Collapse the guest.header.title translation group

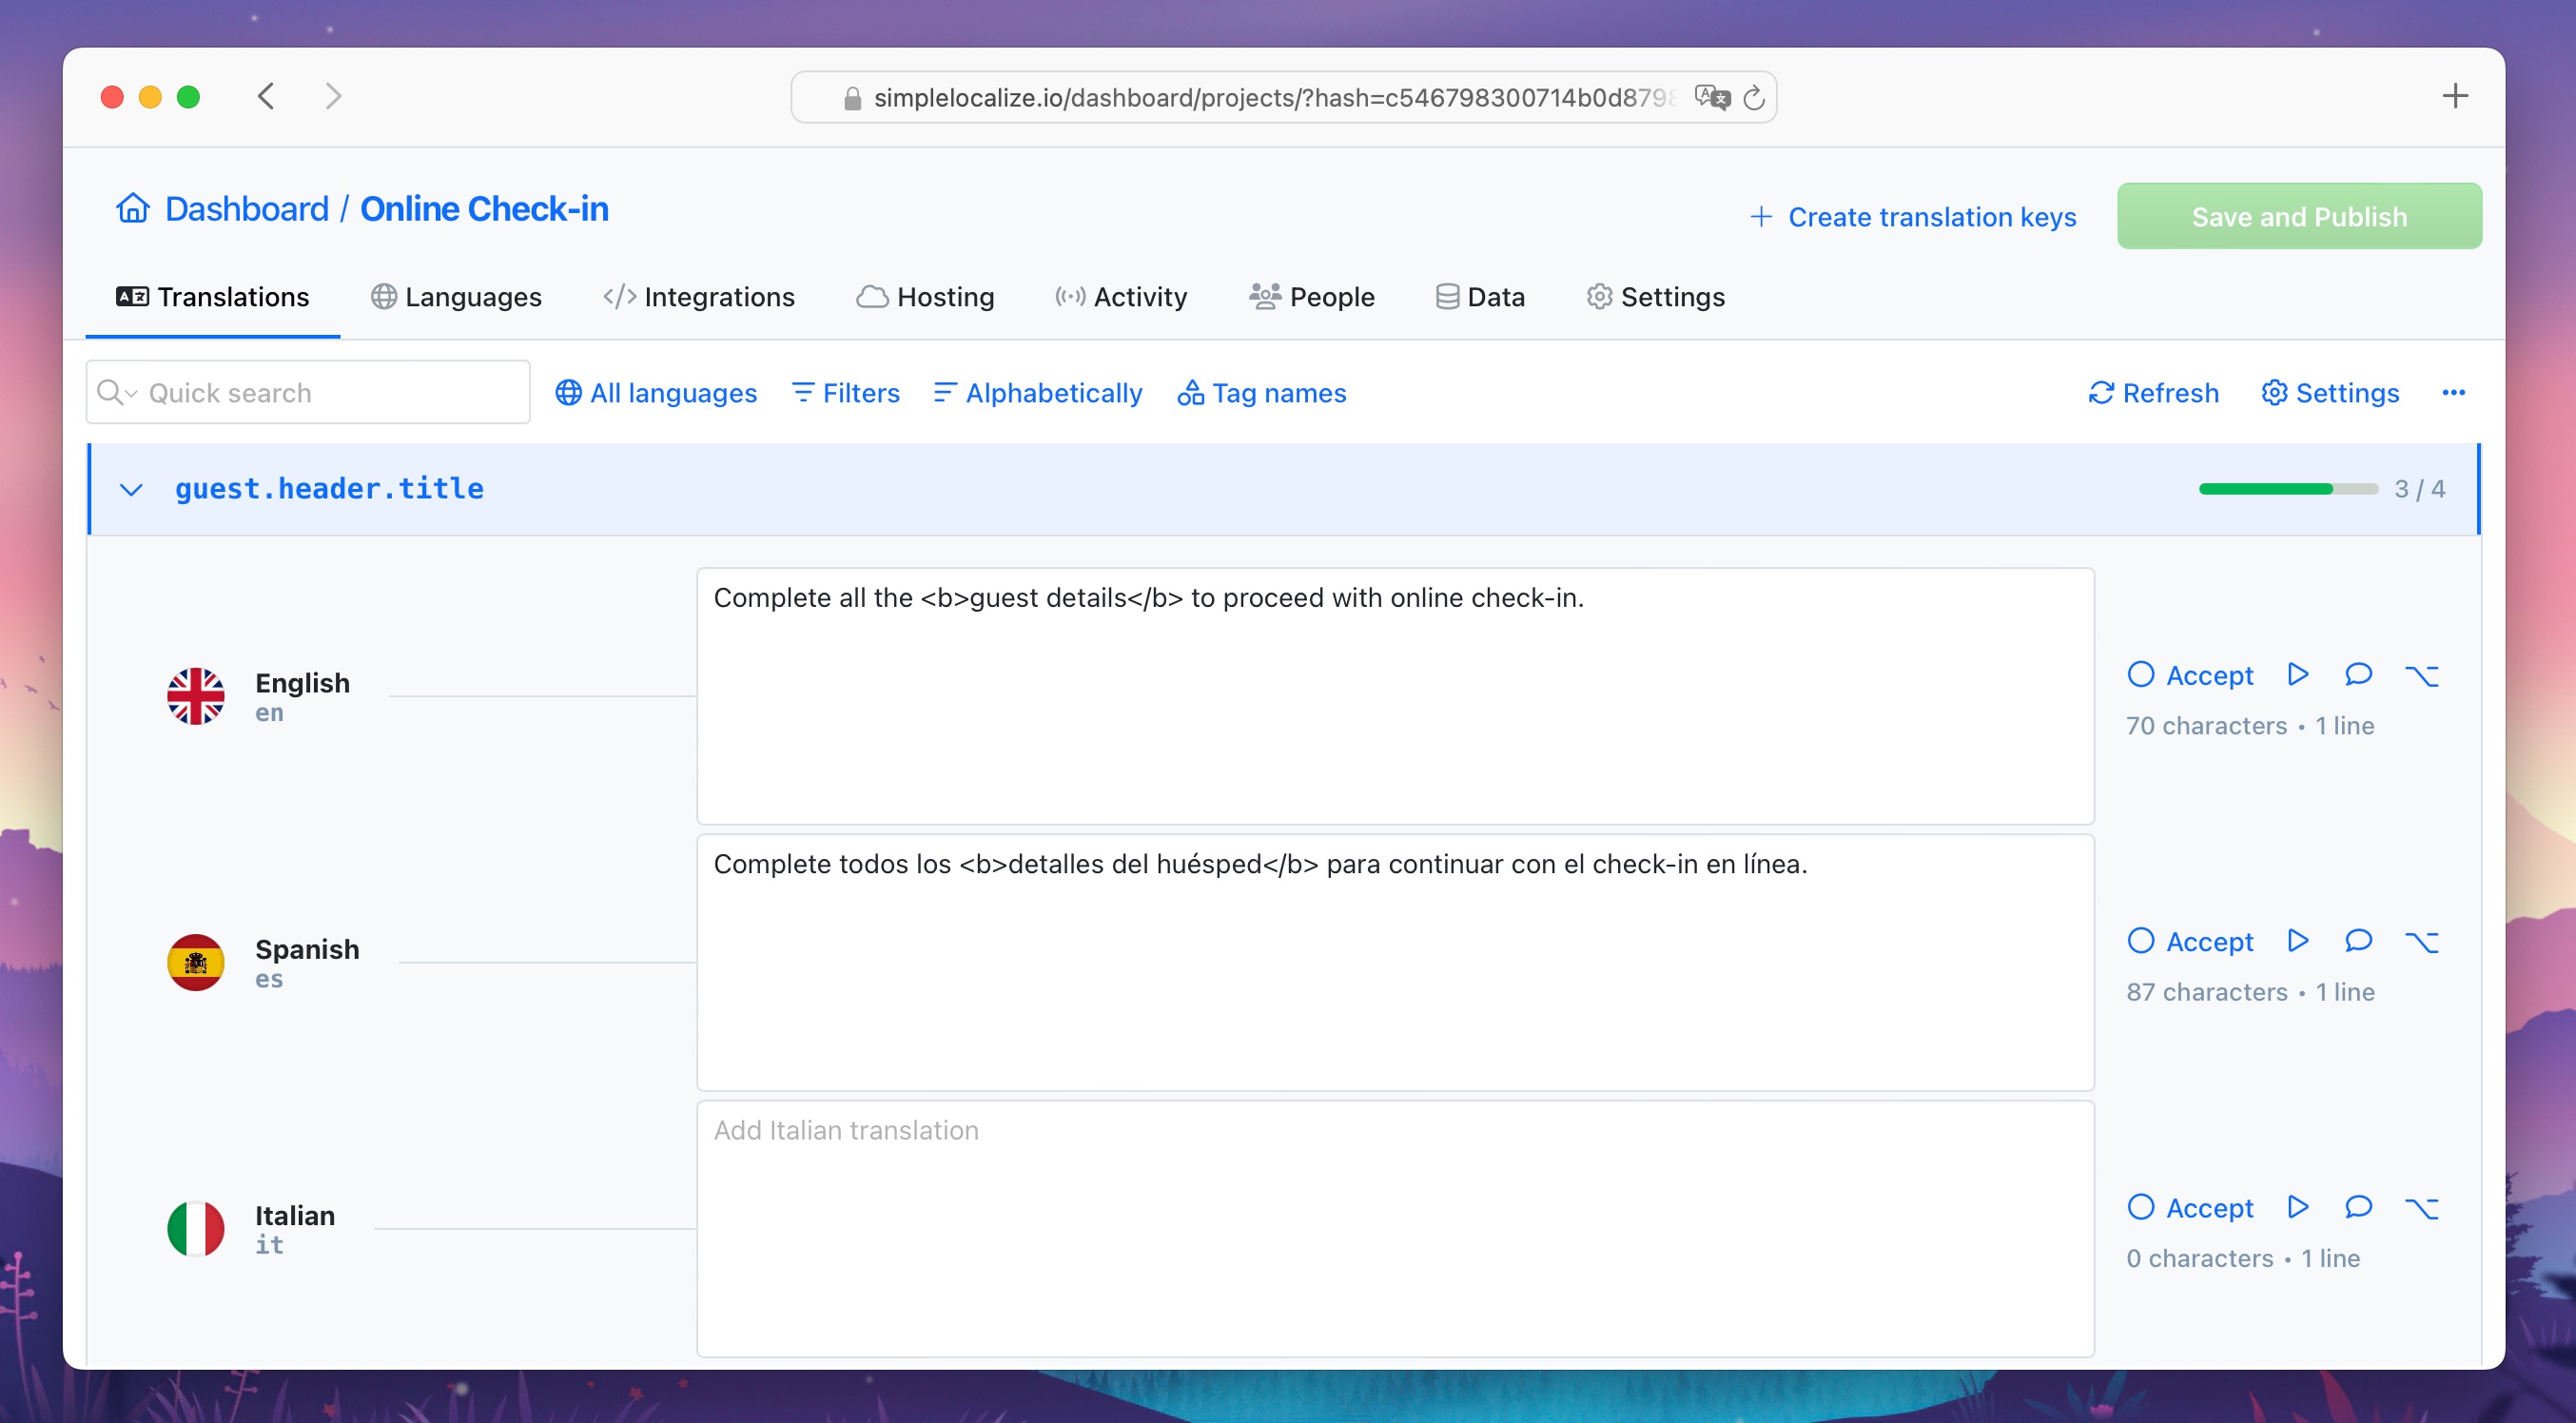131,489
